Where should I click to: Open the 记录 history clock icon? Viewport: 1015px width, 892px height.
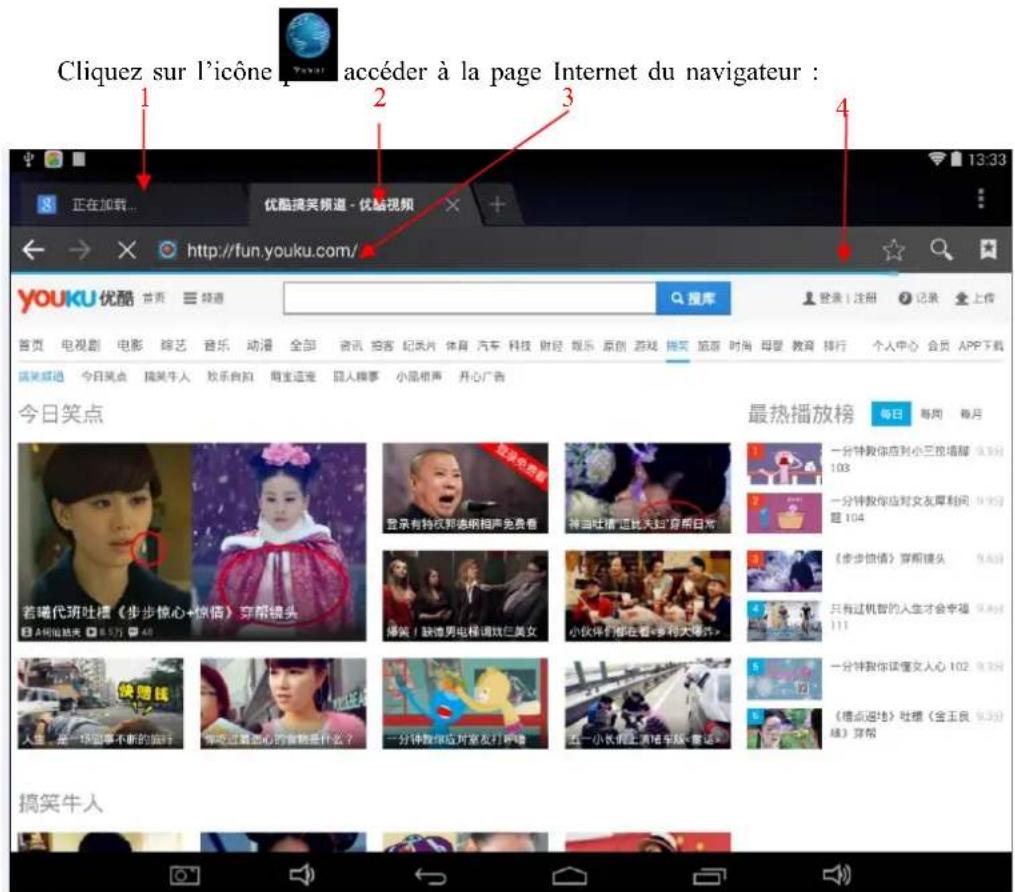point(918,298)
